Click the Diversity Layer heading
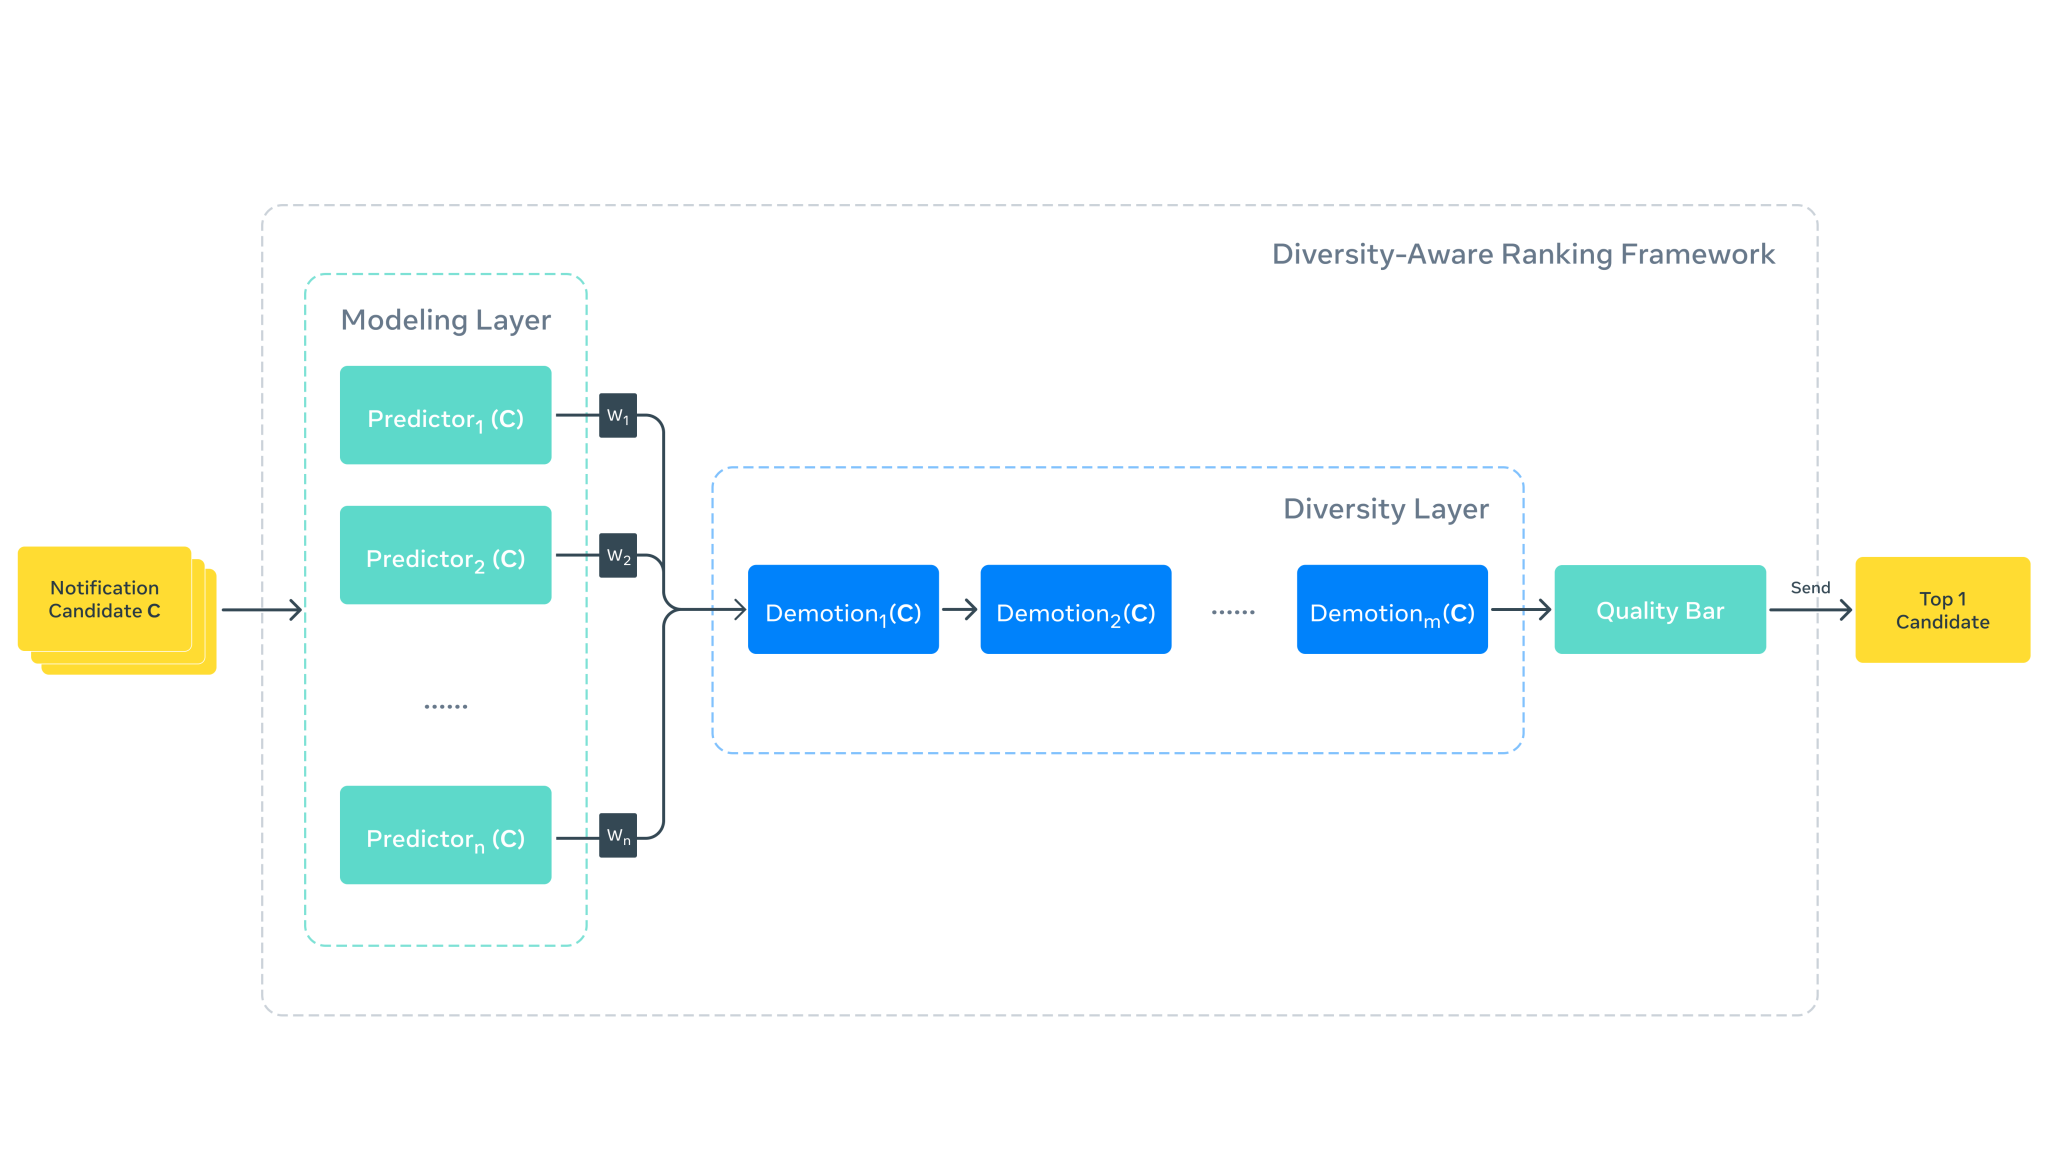 pos(1386,509)
